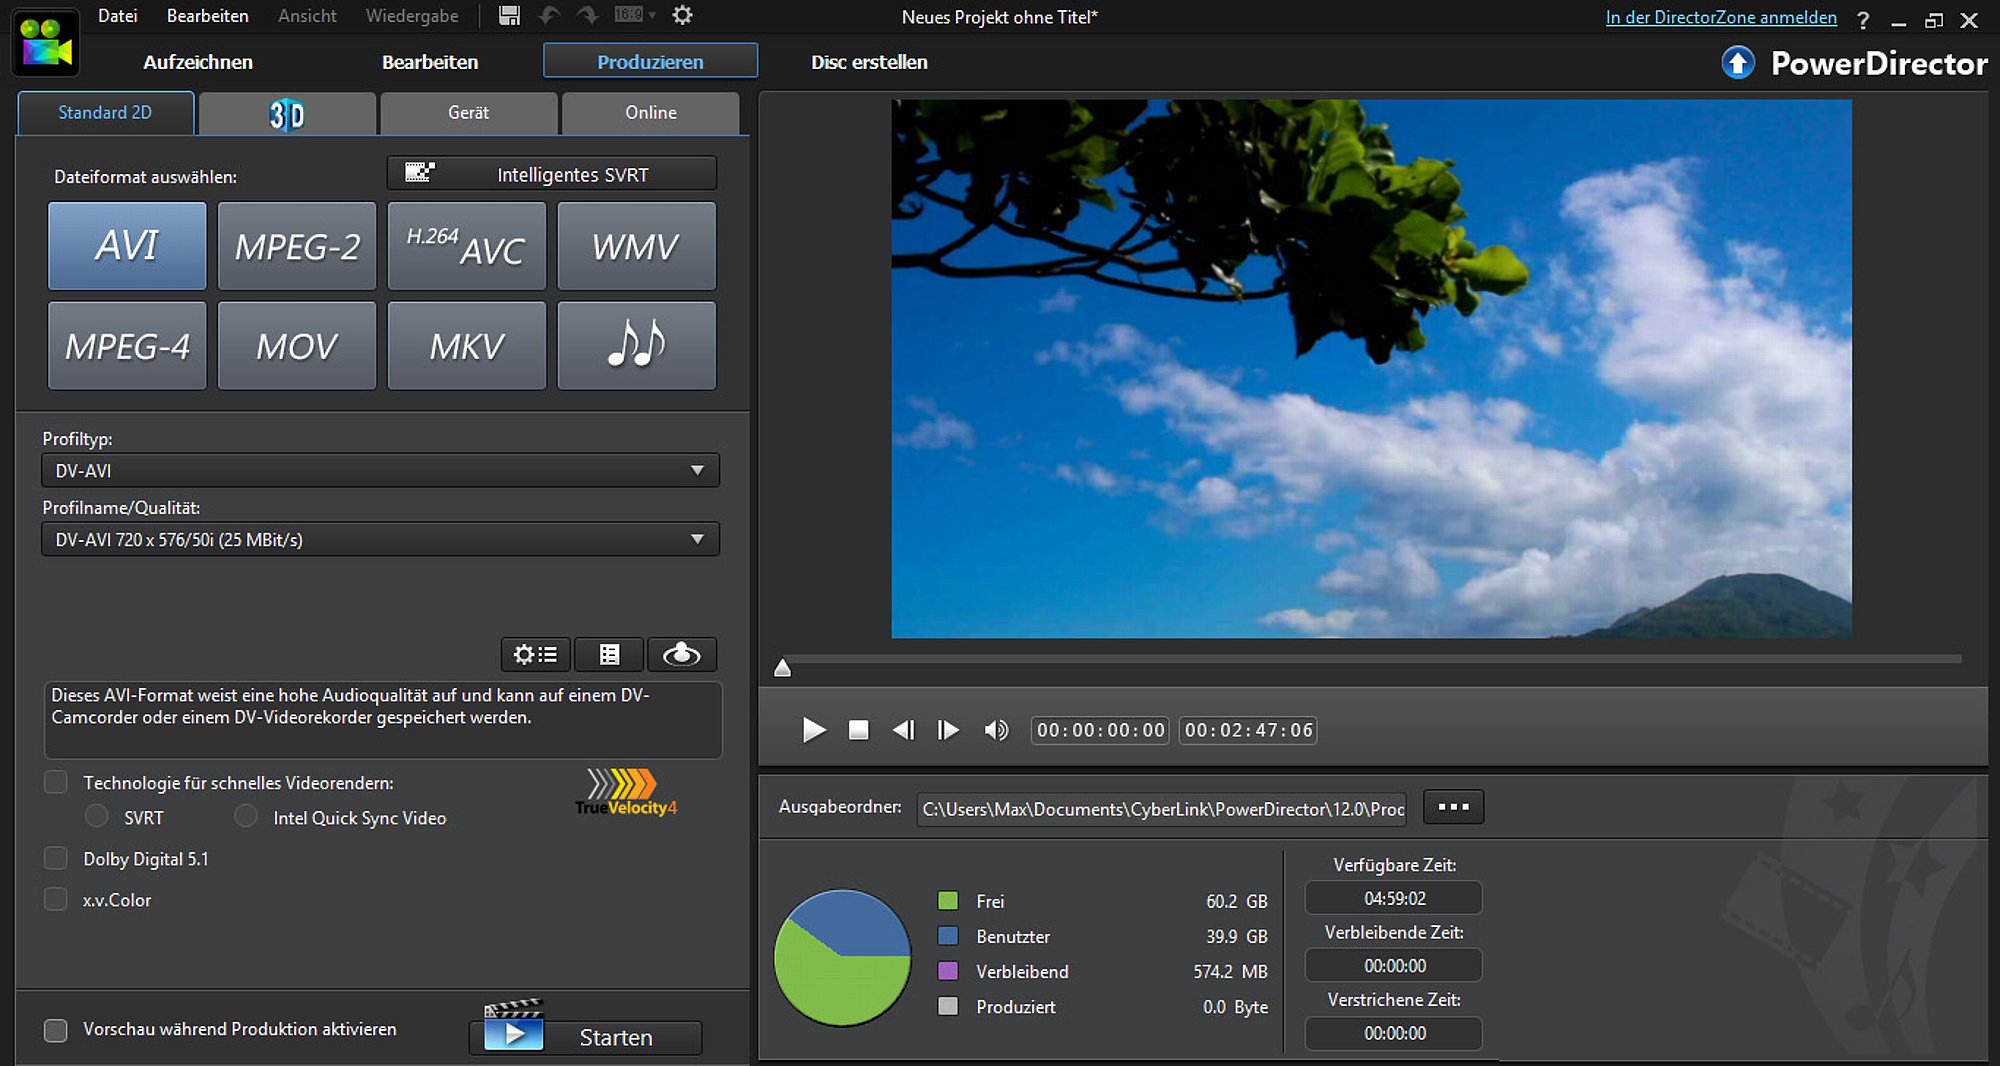The width and height of the screenshot is (2000, 1066).
Task: Enable preview during production checkbox
Action: pos(56,1030)
